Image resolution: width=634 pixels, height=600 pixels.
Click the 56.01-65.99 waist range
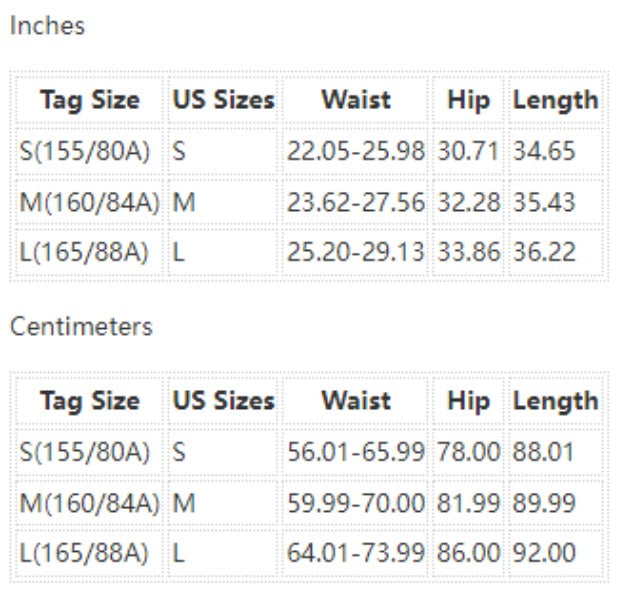355,452
